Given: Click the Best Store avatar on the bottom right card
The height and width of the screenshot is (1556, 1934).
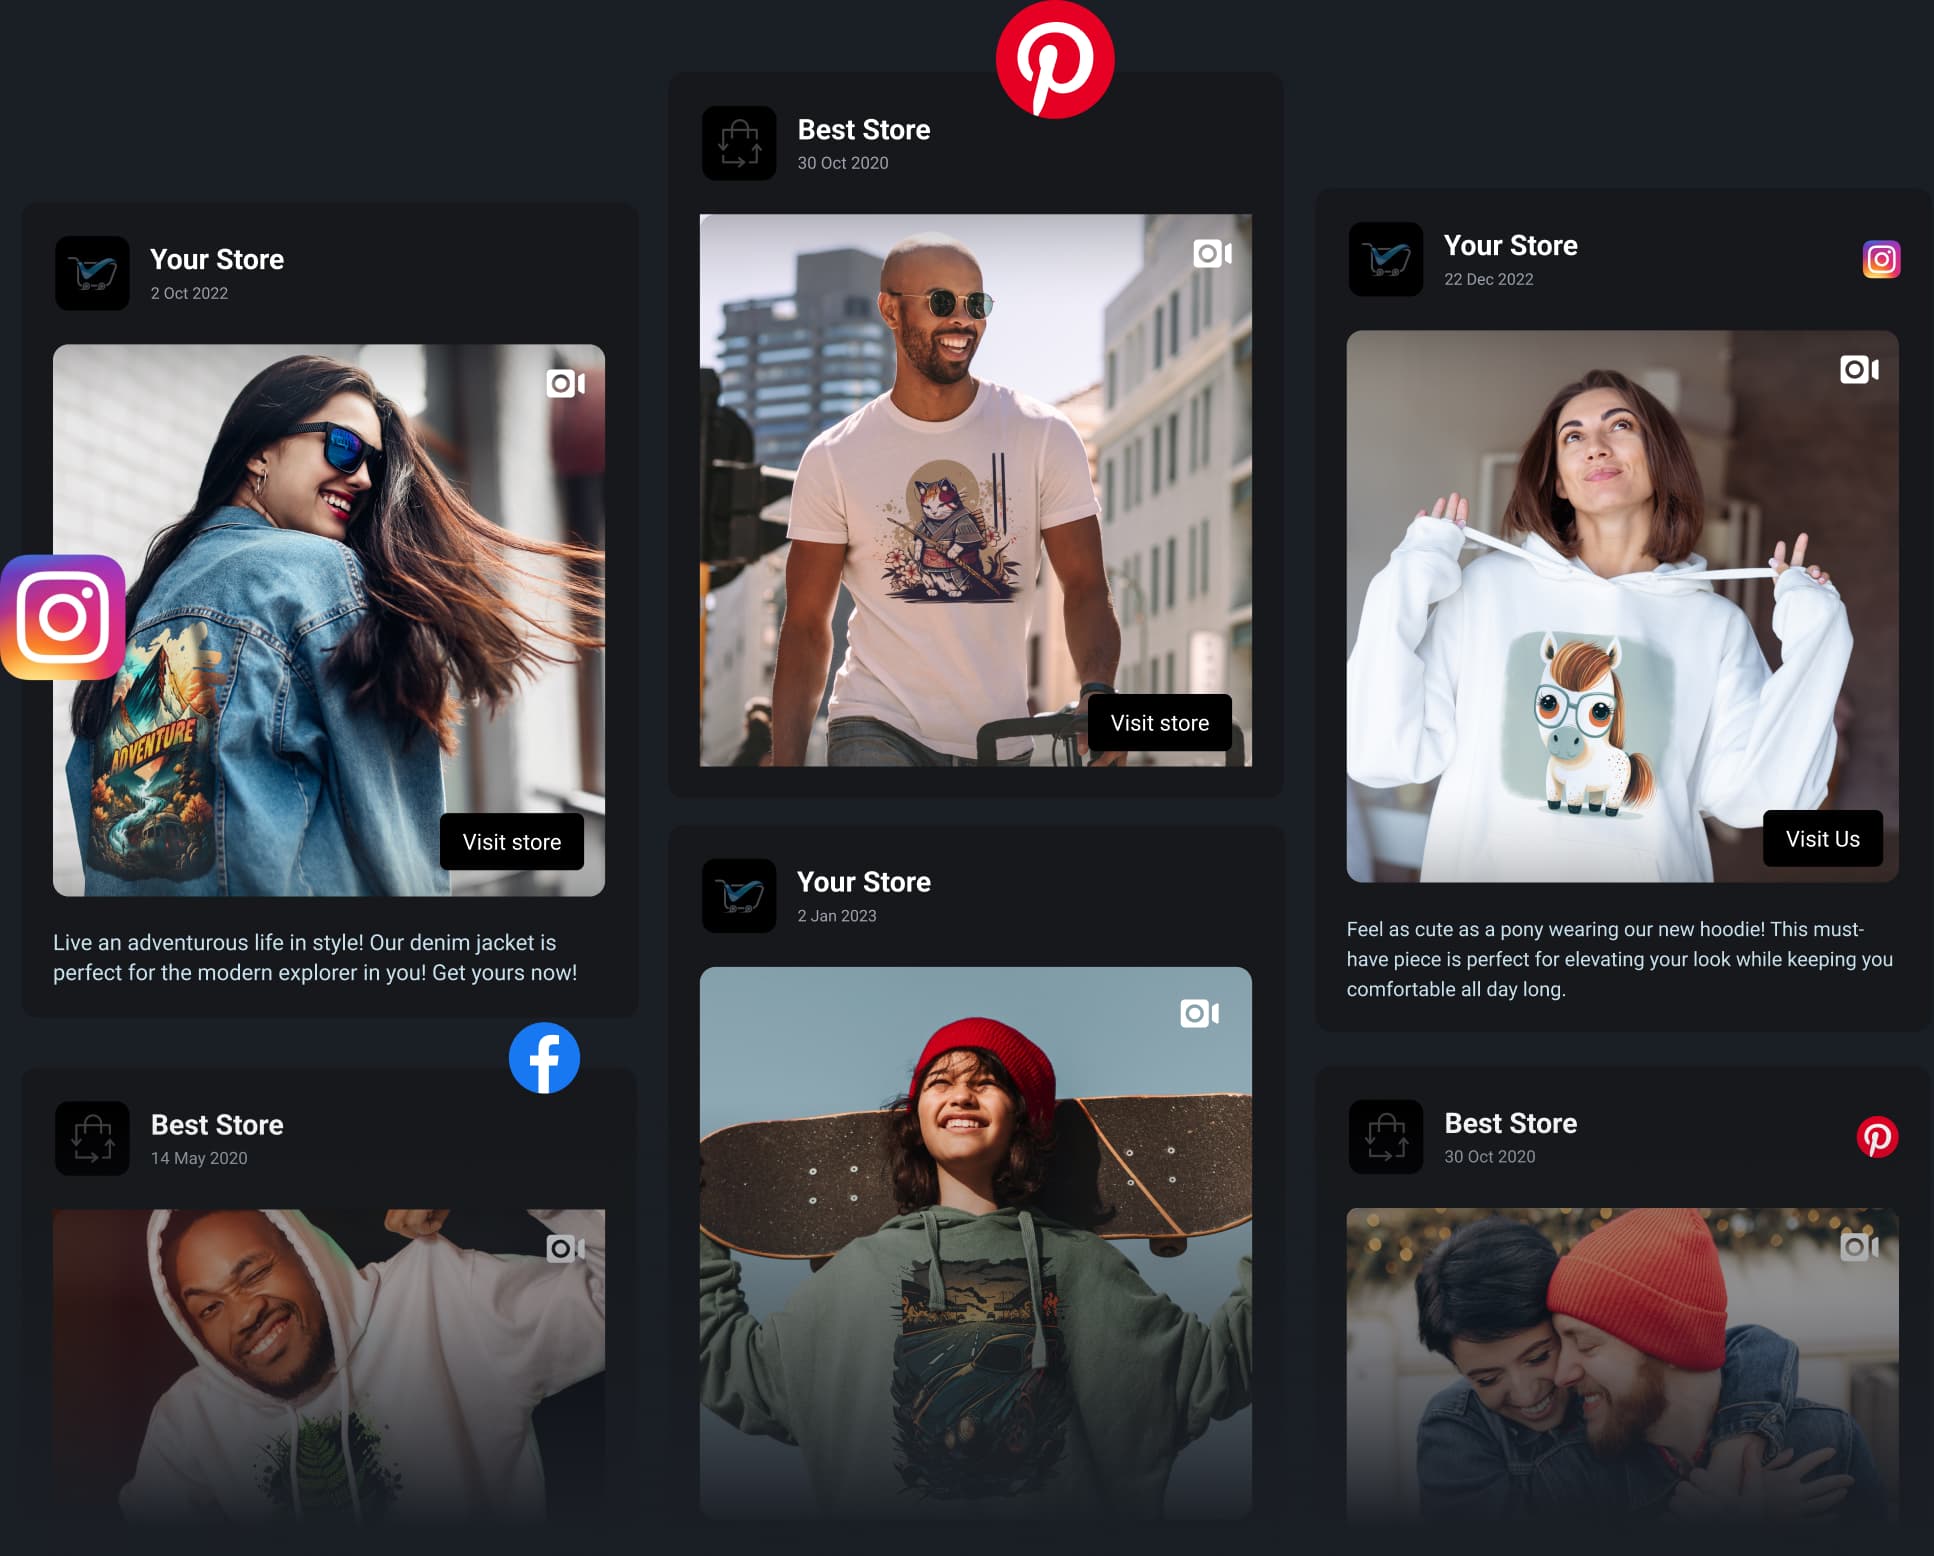Looking at the screenshot, I should coord(1386,1137).
